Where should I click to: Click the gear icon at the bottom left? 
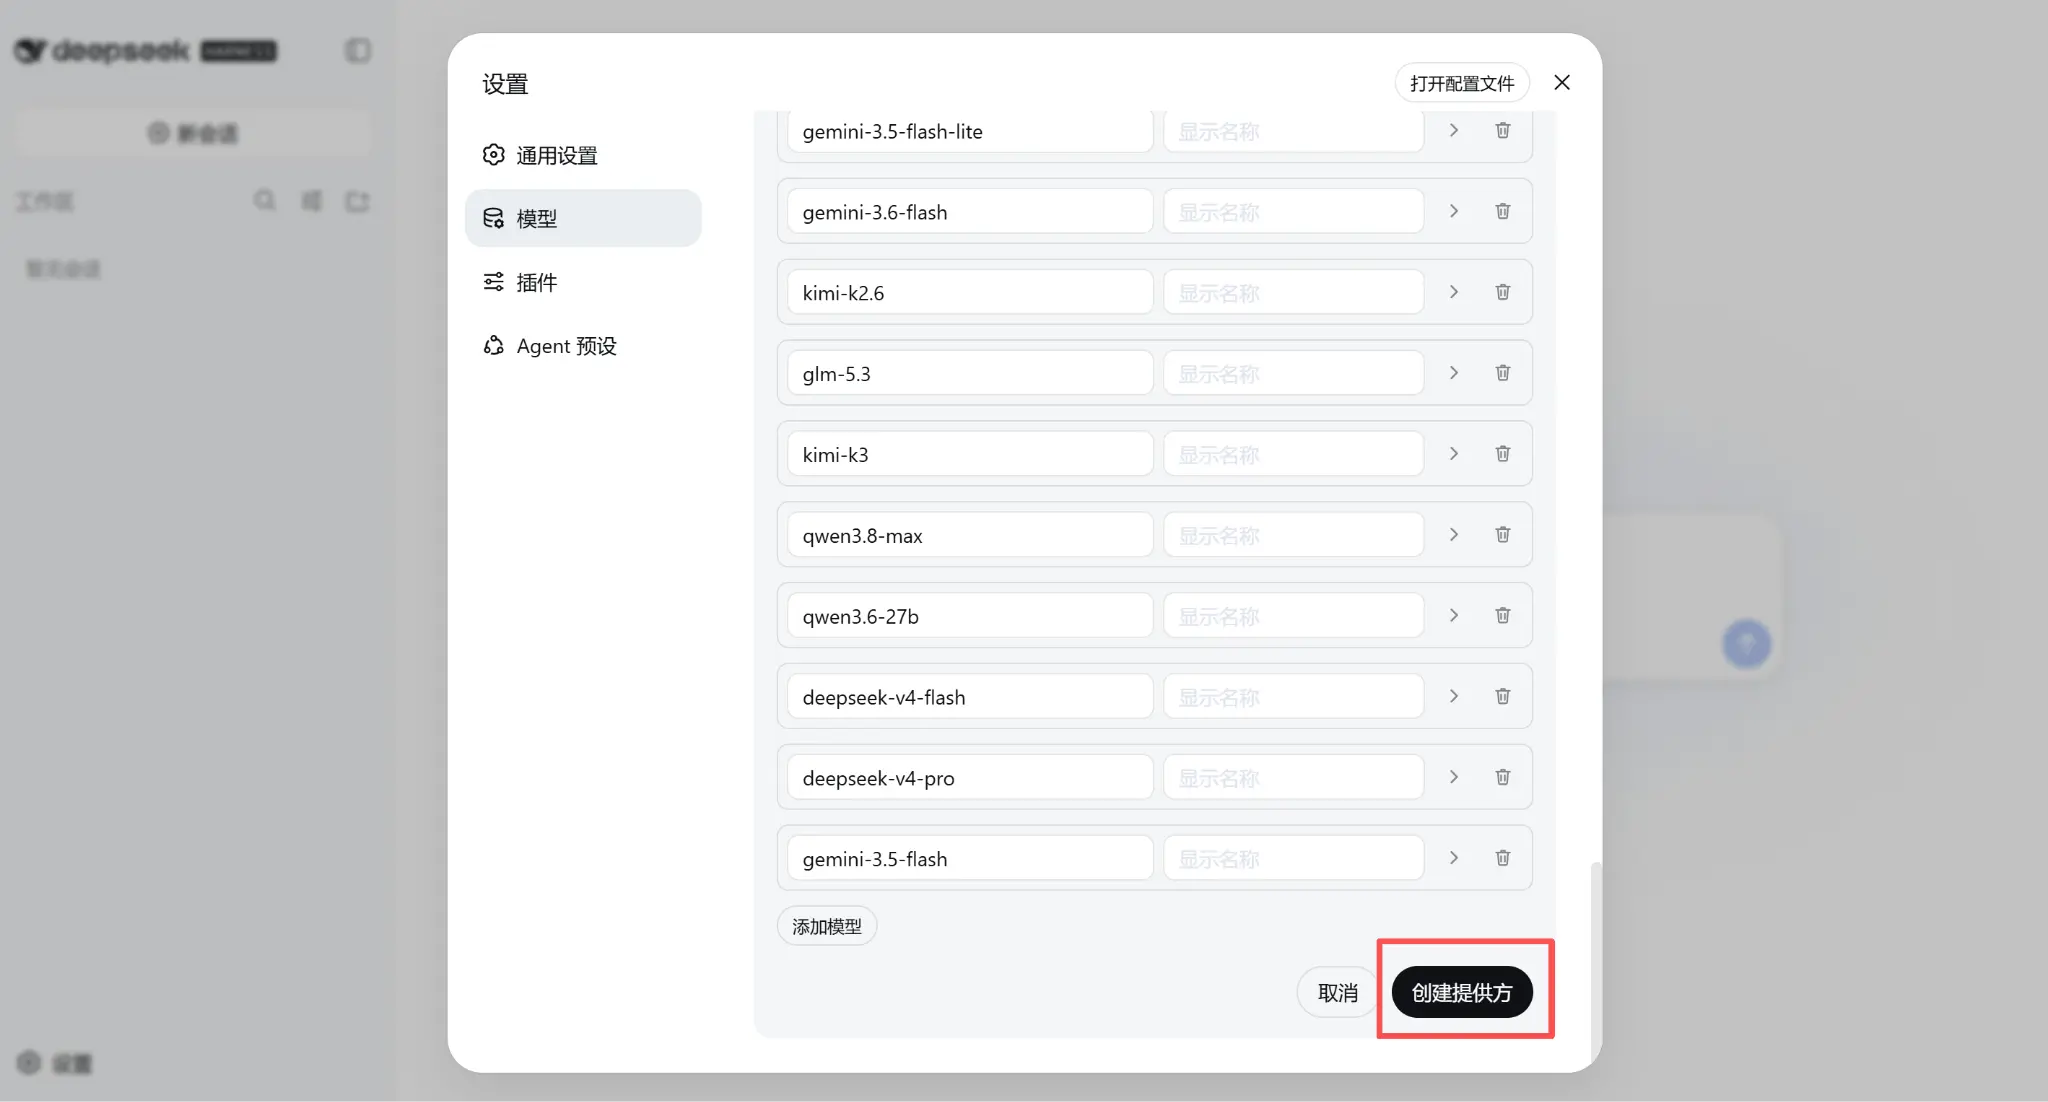29,1062
